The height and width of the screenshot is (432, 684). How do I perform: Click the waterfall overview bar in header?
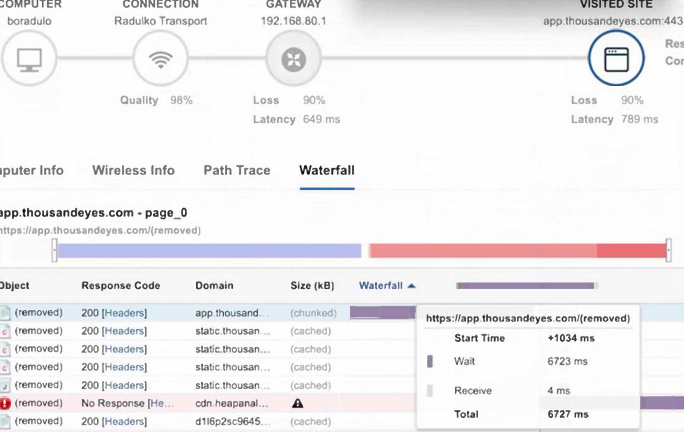click(526, 286)
